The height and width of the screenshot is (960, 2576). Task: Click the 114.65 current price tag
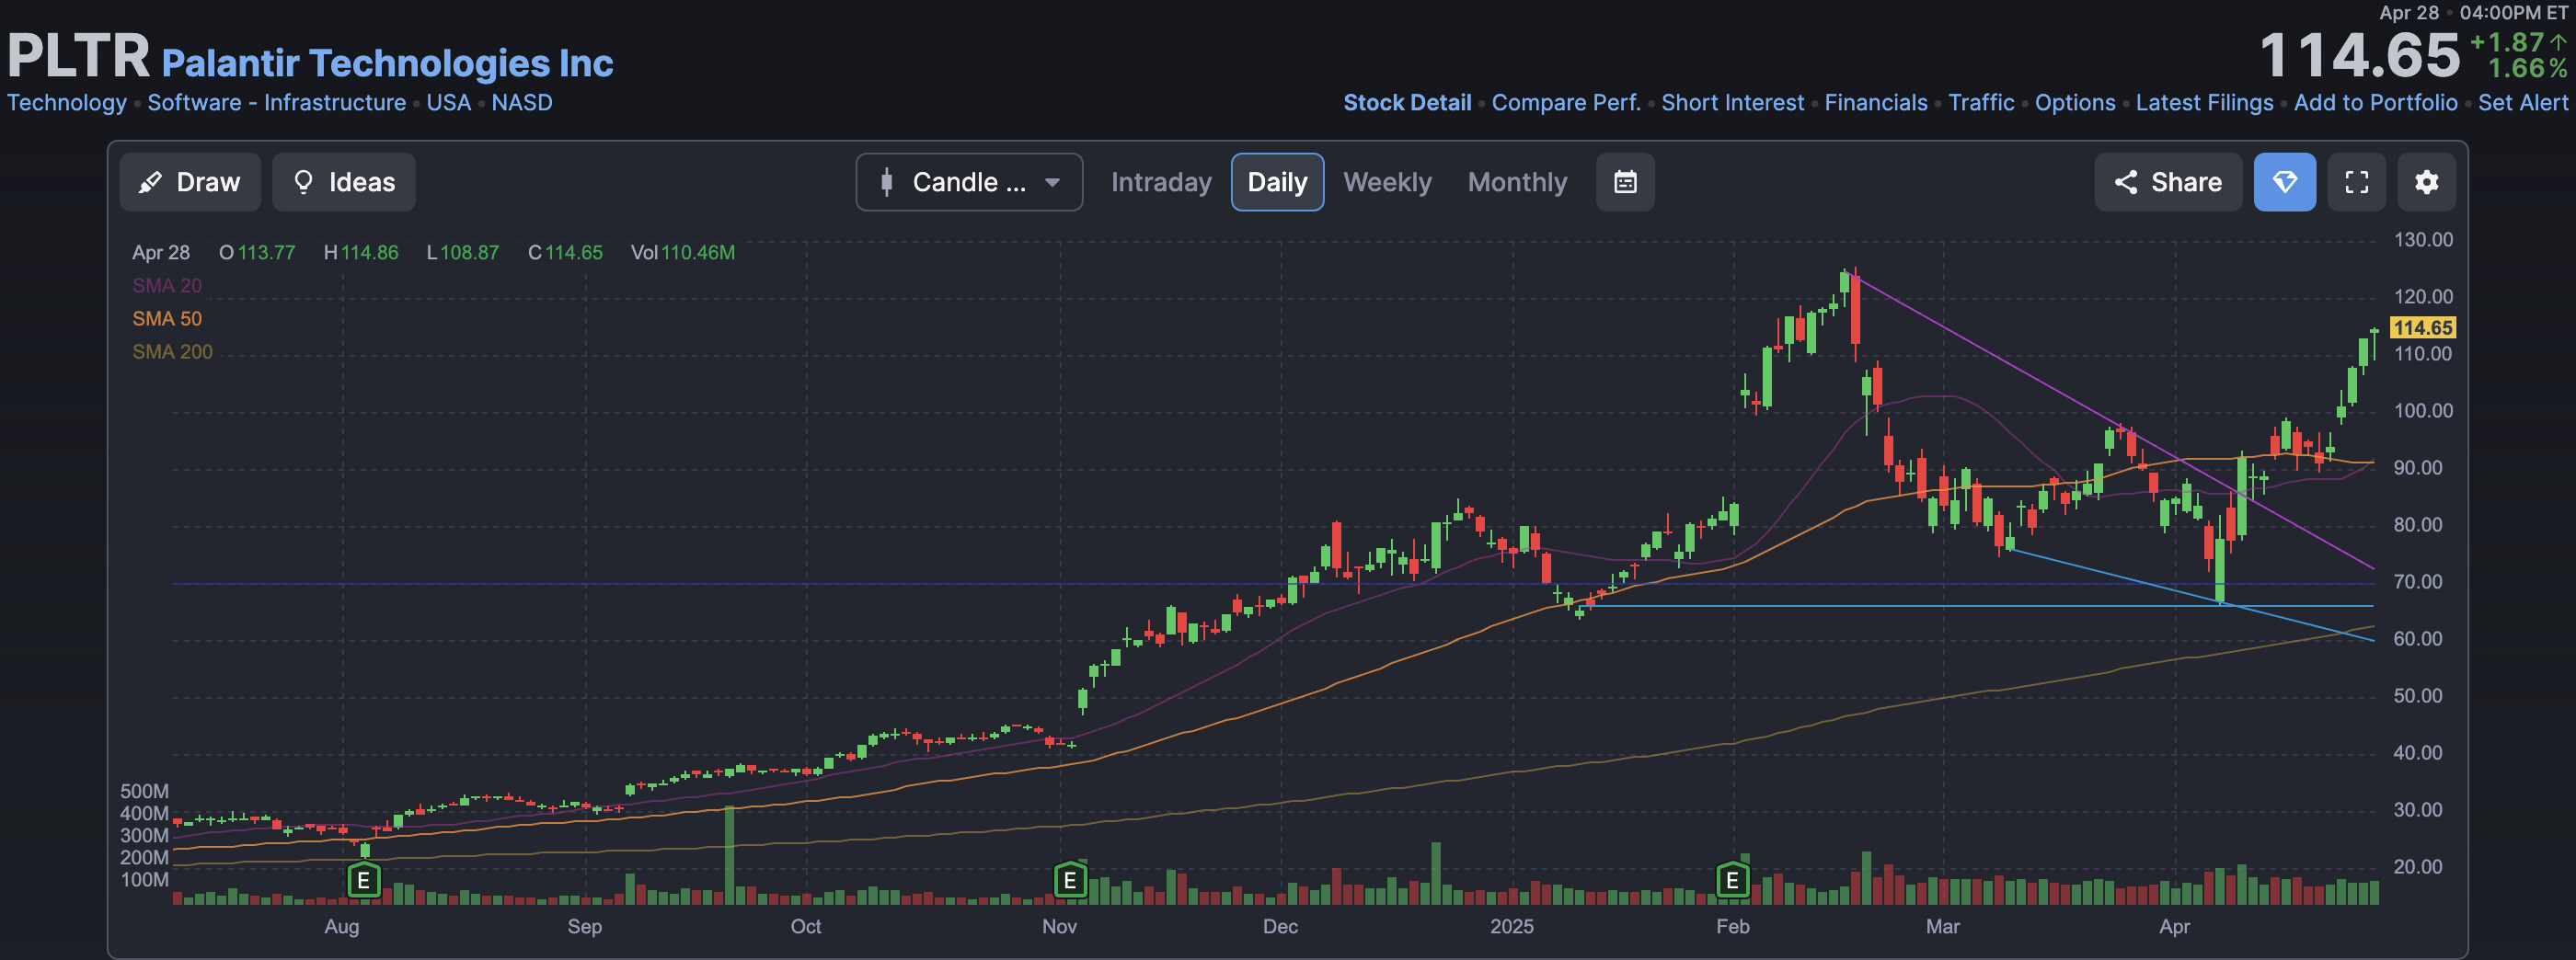(x=2422, y=328)
